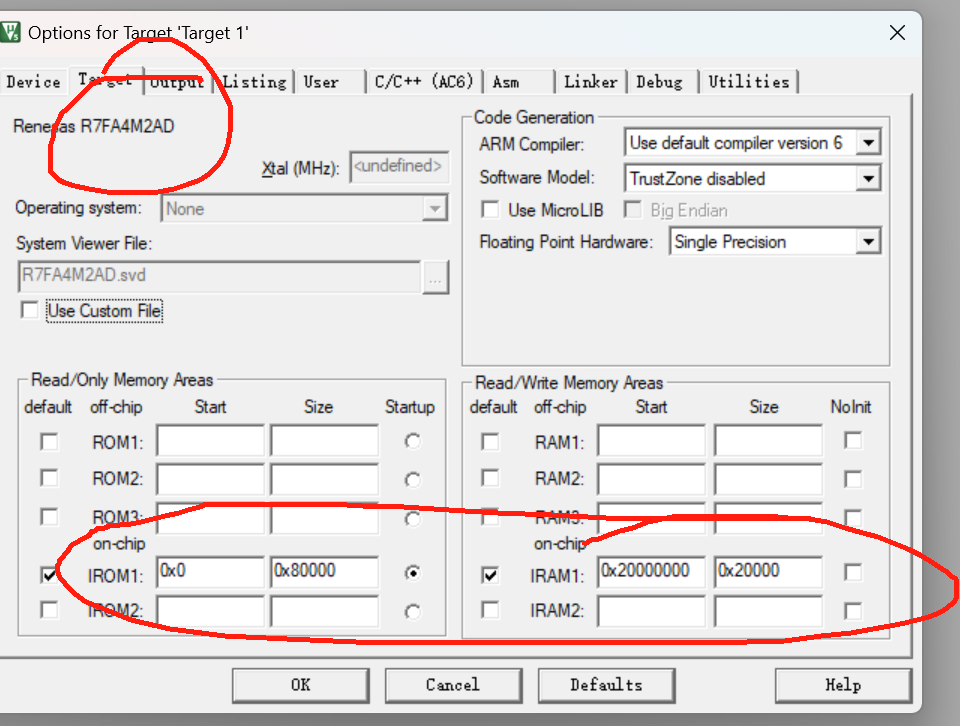This screenshot has height=726, width=960.
Task: Click the IRAM1 Start address field
Action: point(651,571)
